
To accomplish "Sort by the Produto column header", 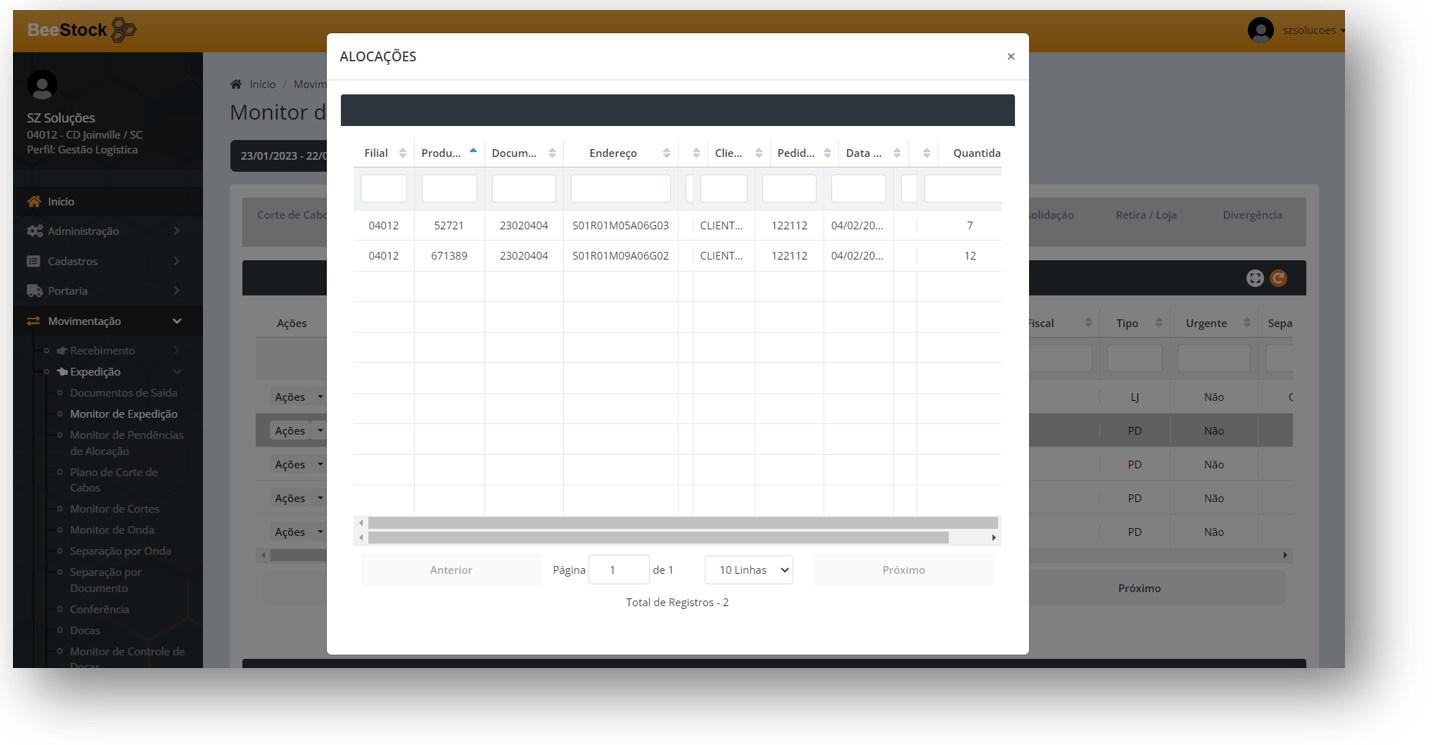I will point(441,153).
